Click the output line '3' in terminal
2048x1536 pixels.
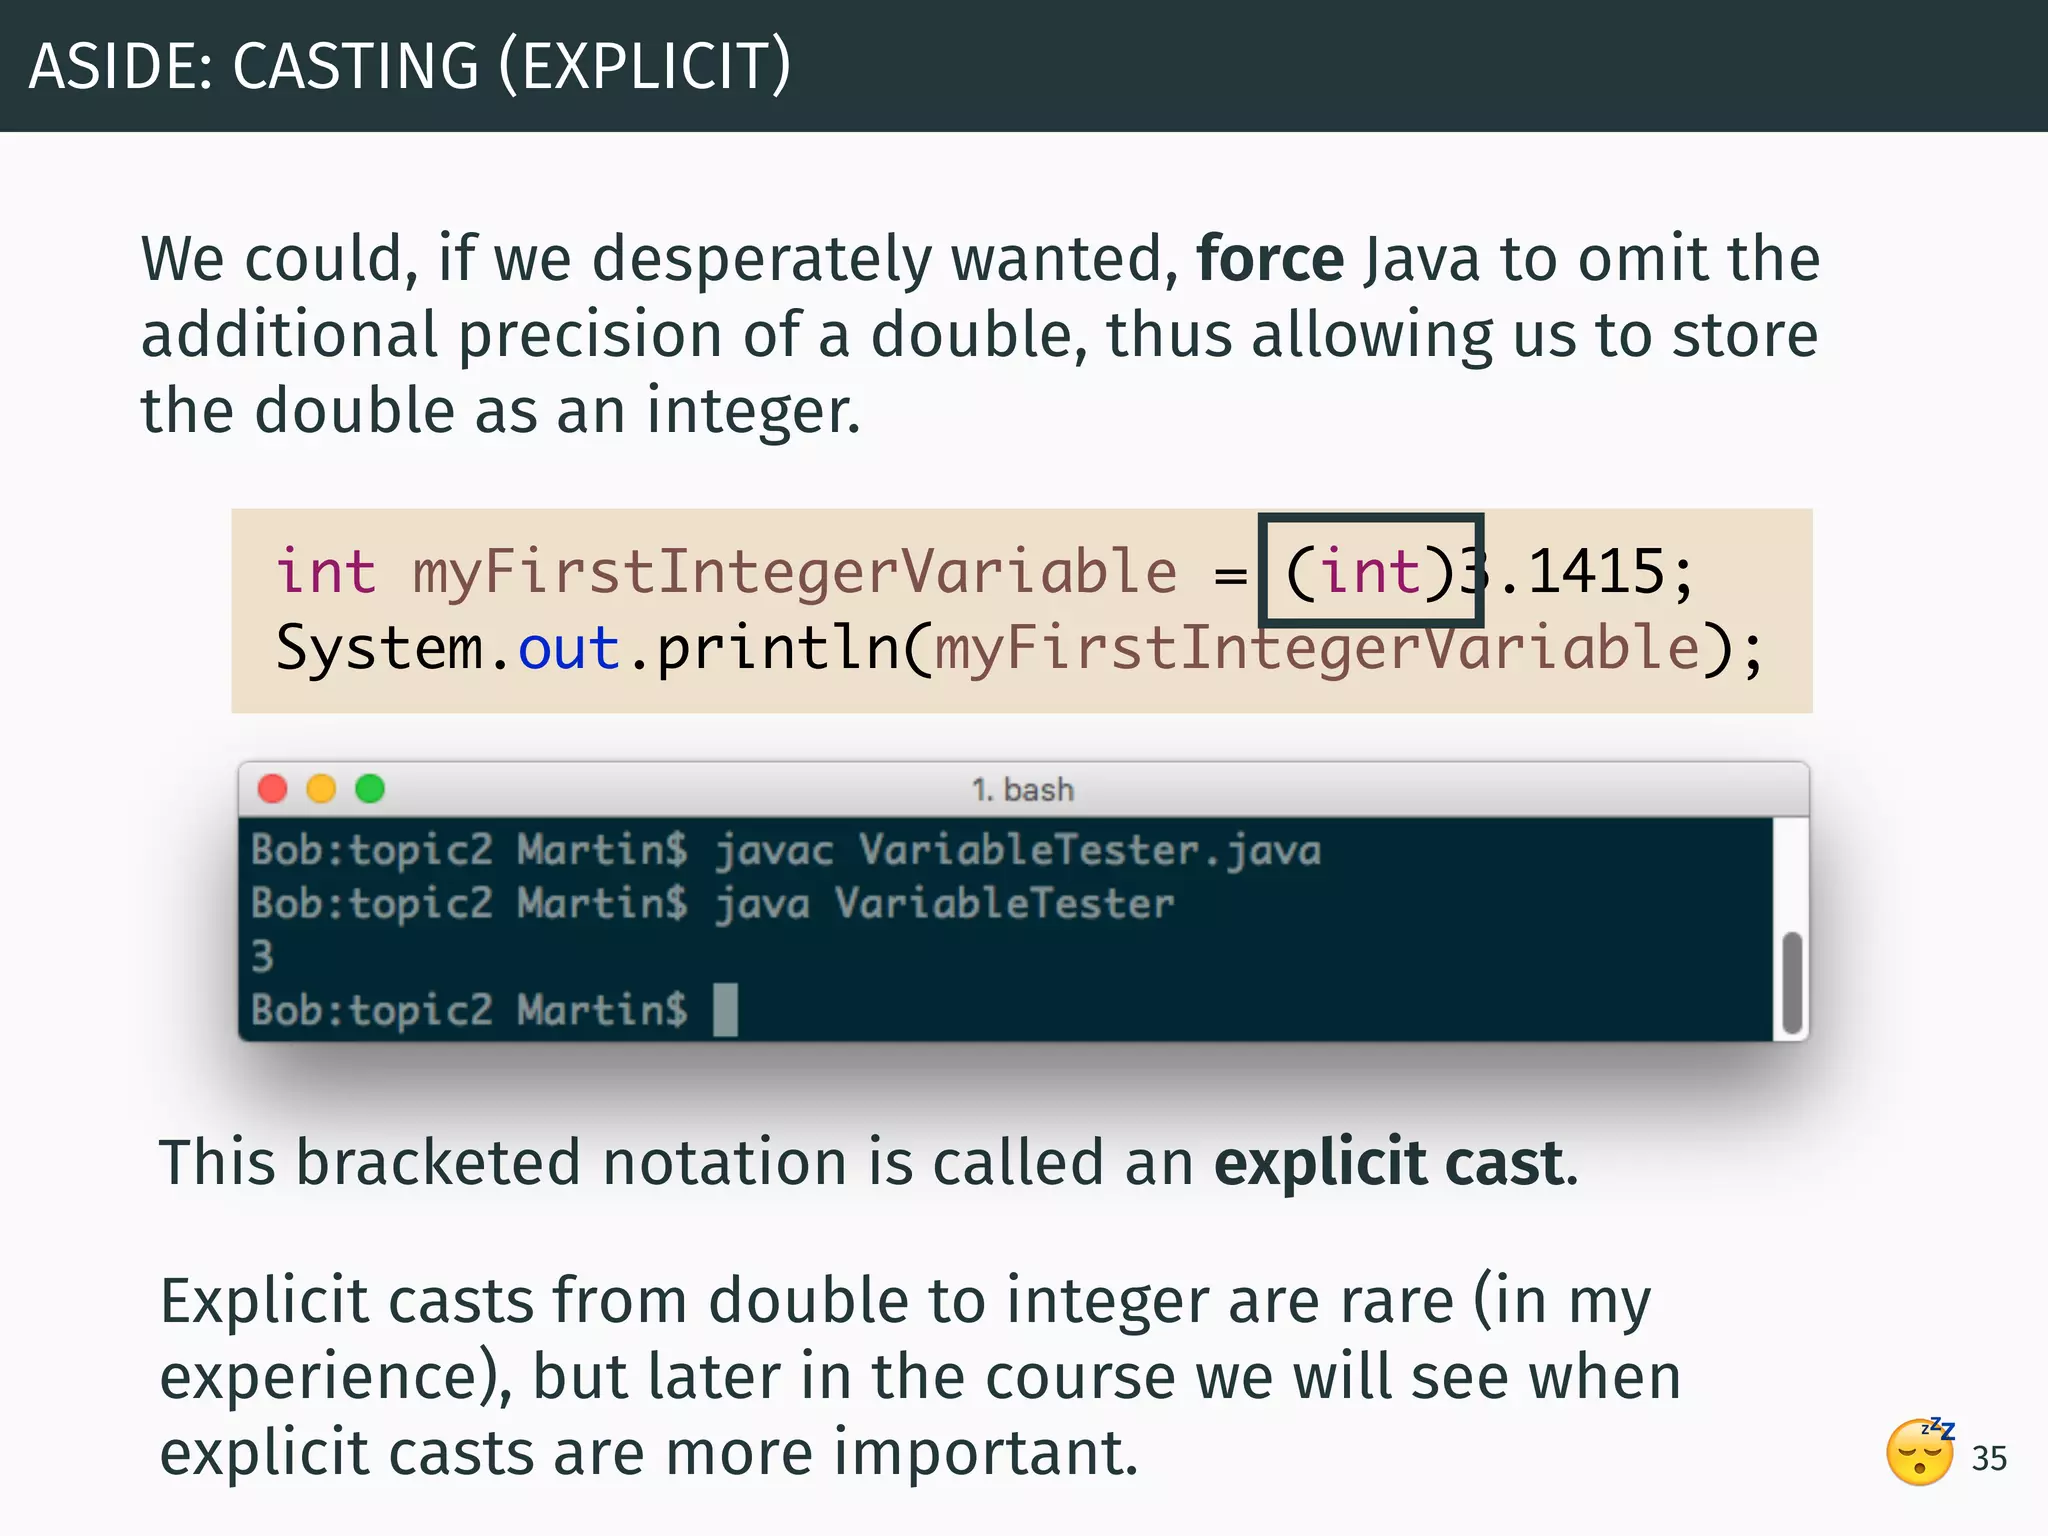tap(262, 956)
